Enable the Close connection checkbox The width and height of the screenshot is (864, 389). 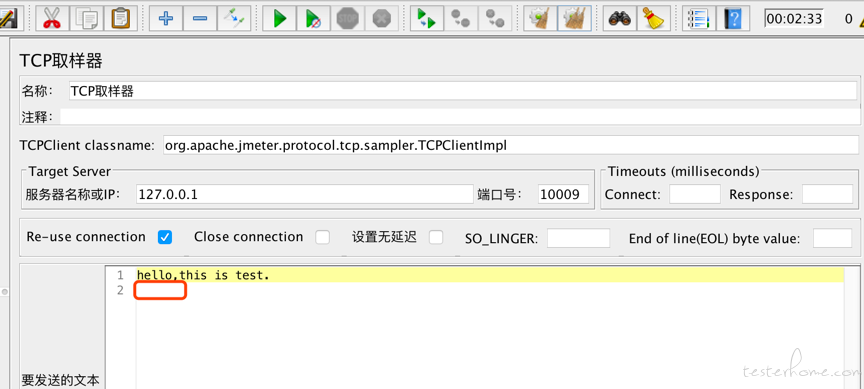(322, 237)
